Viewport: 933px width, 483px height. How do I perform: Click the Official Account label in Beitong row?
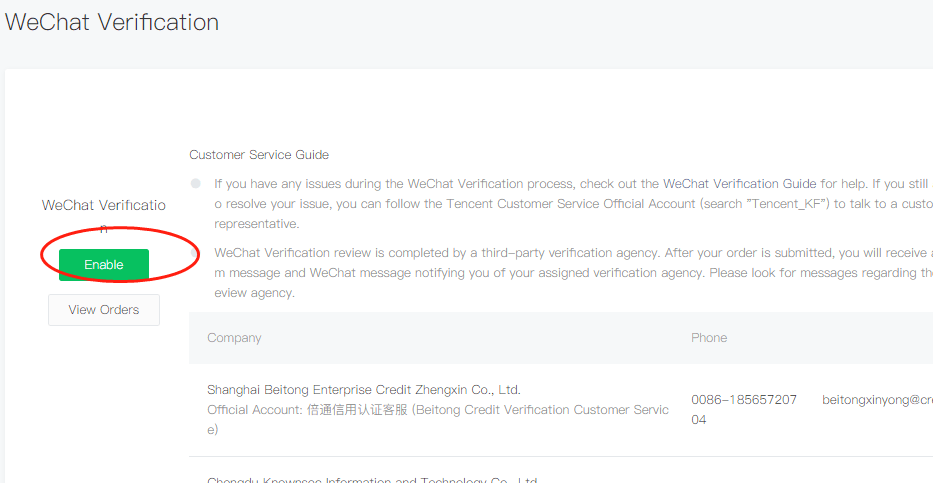click(254, 410)
